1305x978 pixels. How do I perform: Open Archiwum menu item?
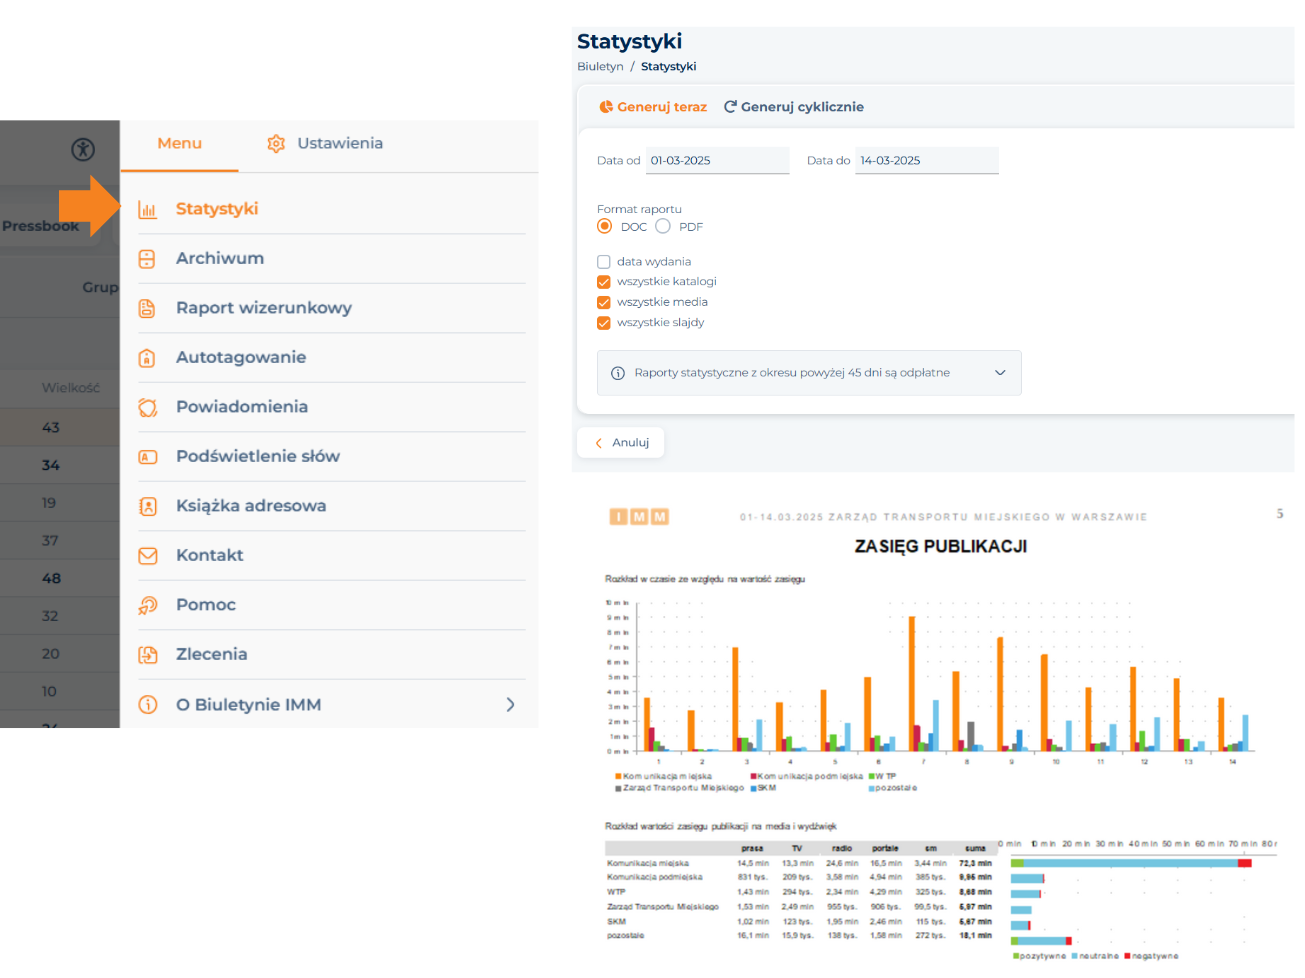331,259
